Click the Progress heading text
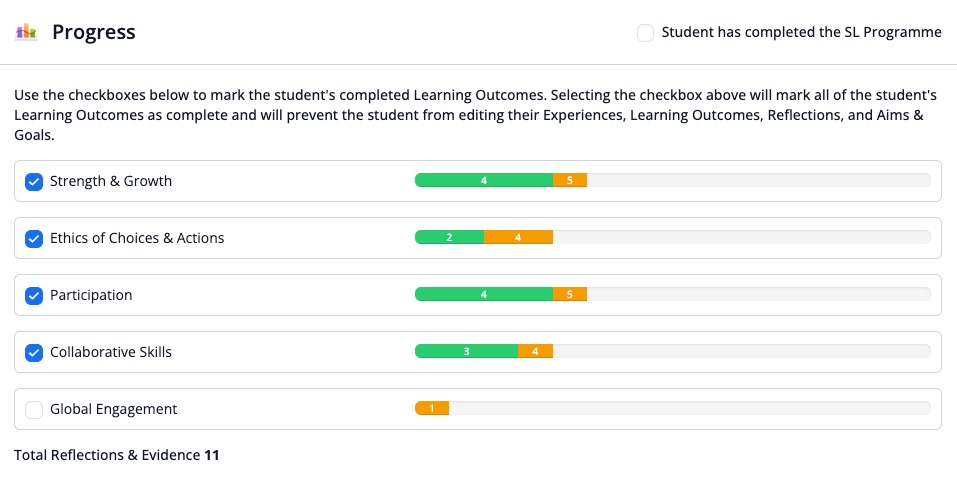 [94, 32]
